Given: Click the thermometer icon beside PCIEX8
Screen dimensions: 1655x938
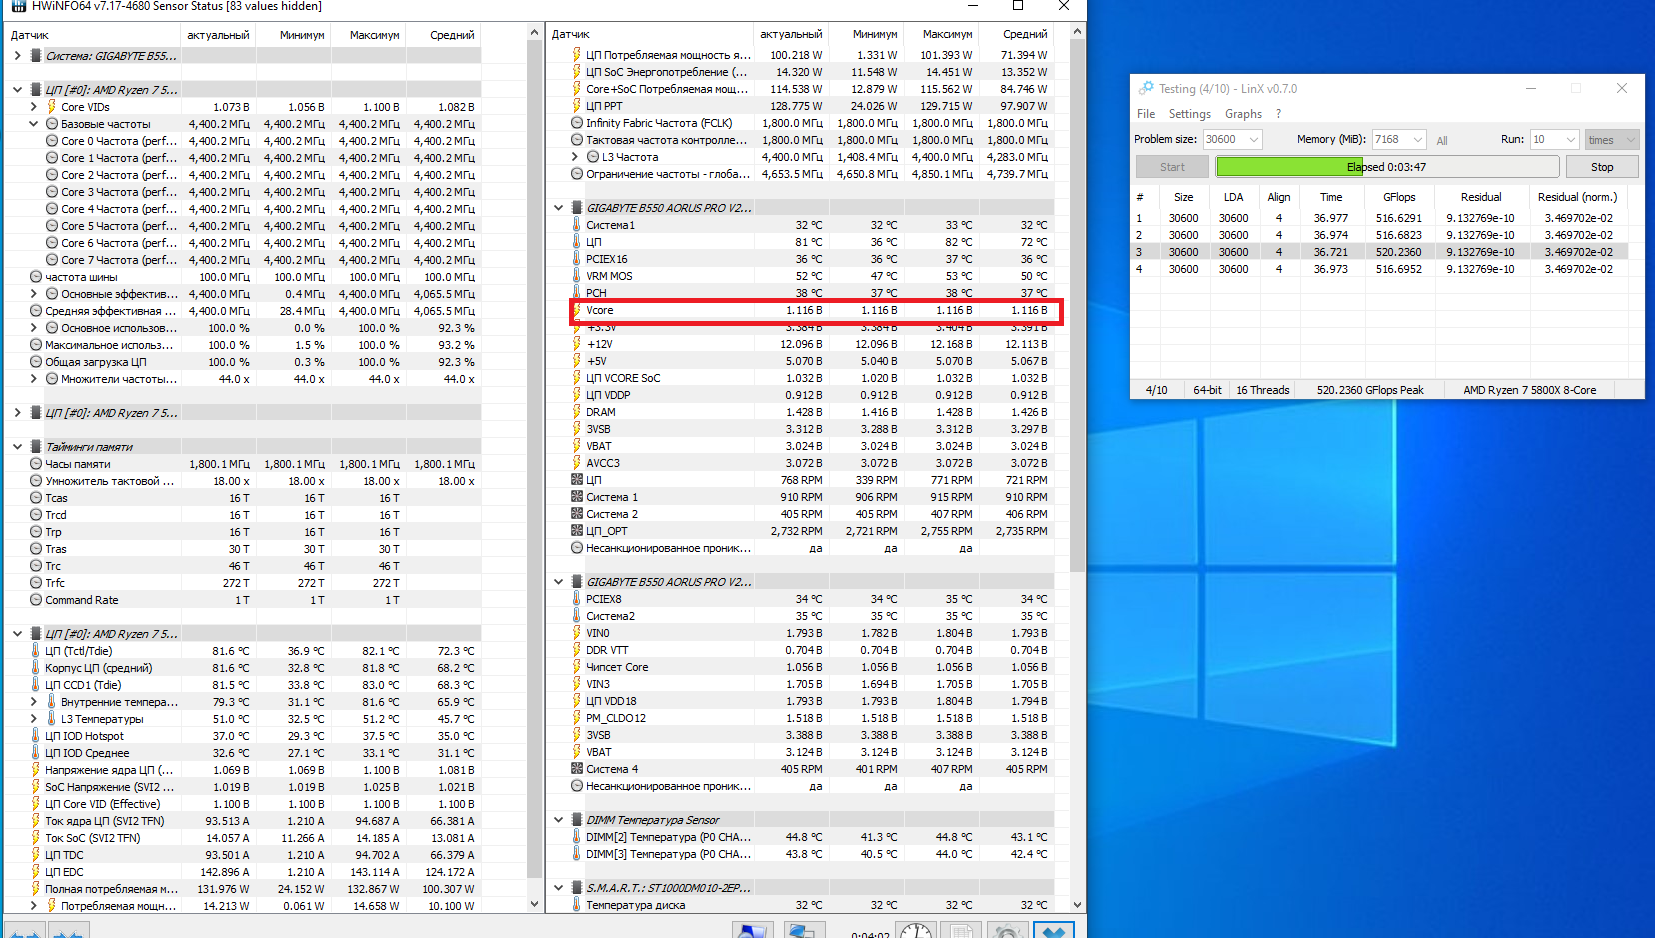Looking at the screenshot, I should (x=577, y=599).
